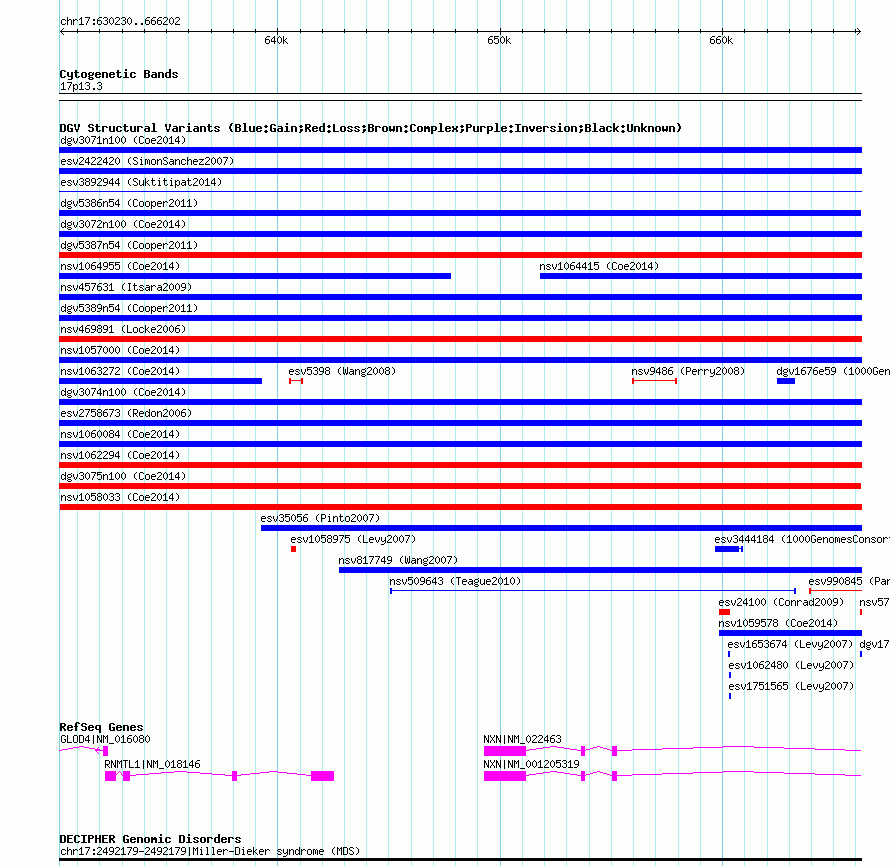Select the DECIPHER Genomic Disorders heading
This screenshot has height=866, width=890.
click(150, 839)
